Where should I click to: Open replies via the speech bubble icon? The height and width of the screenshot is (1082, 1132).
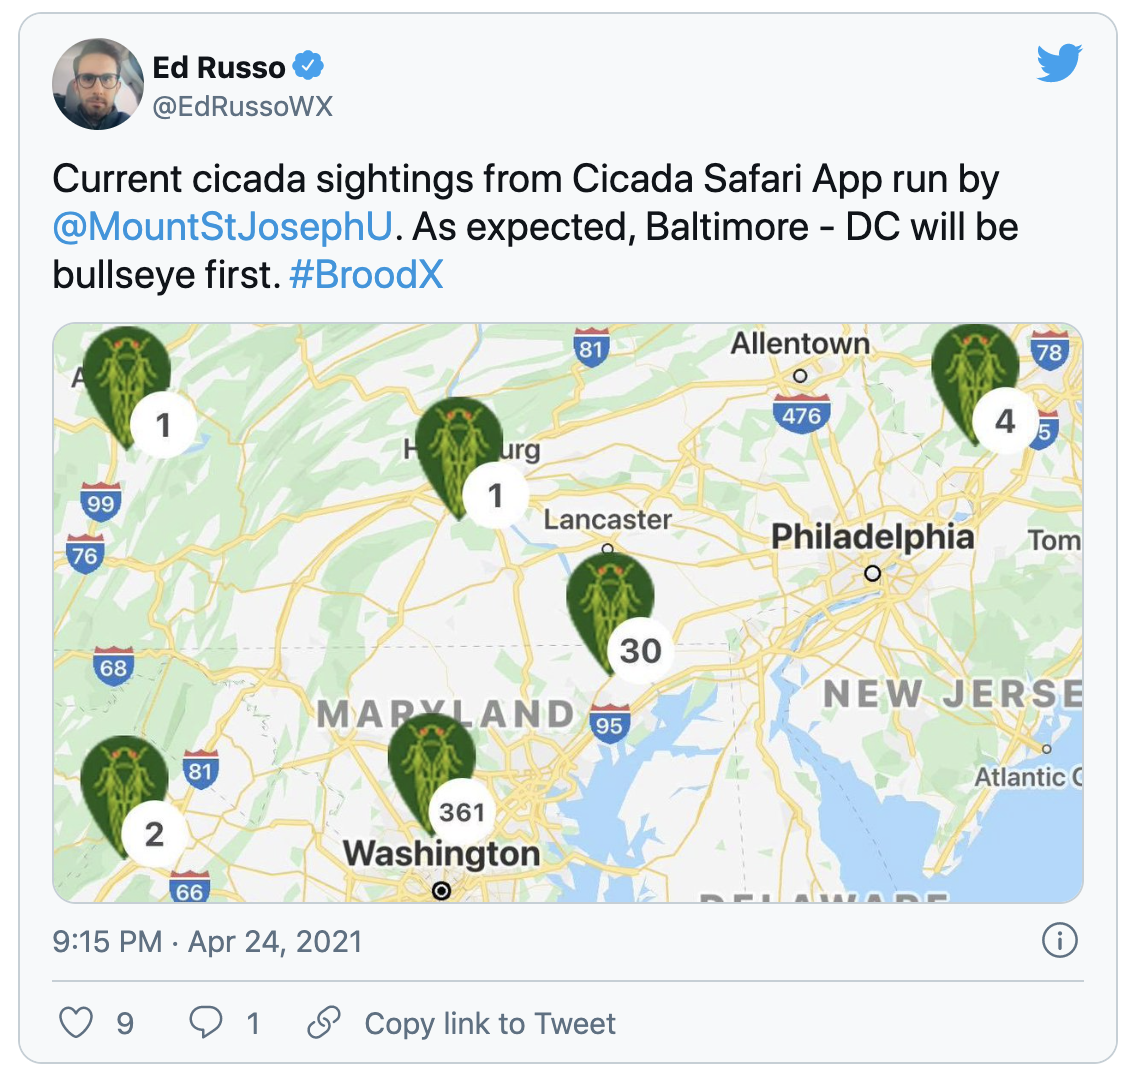point(206,1023)
